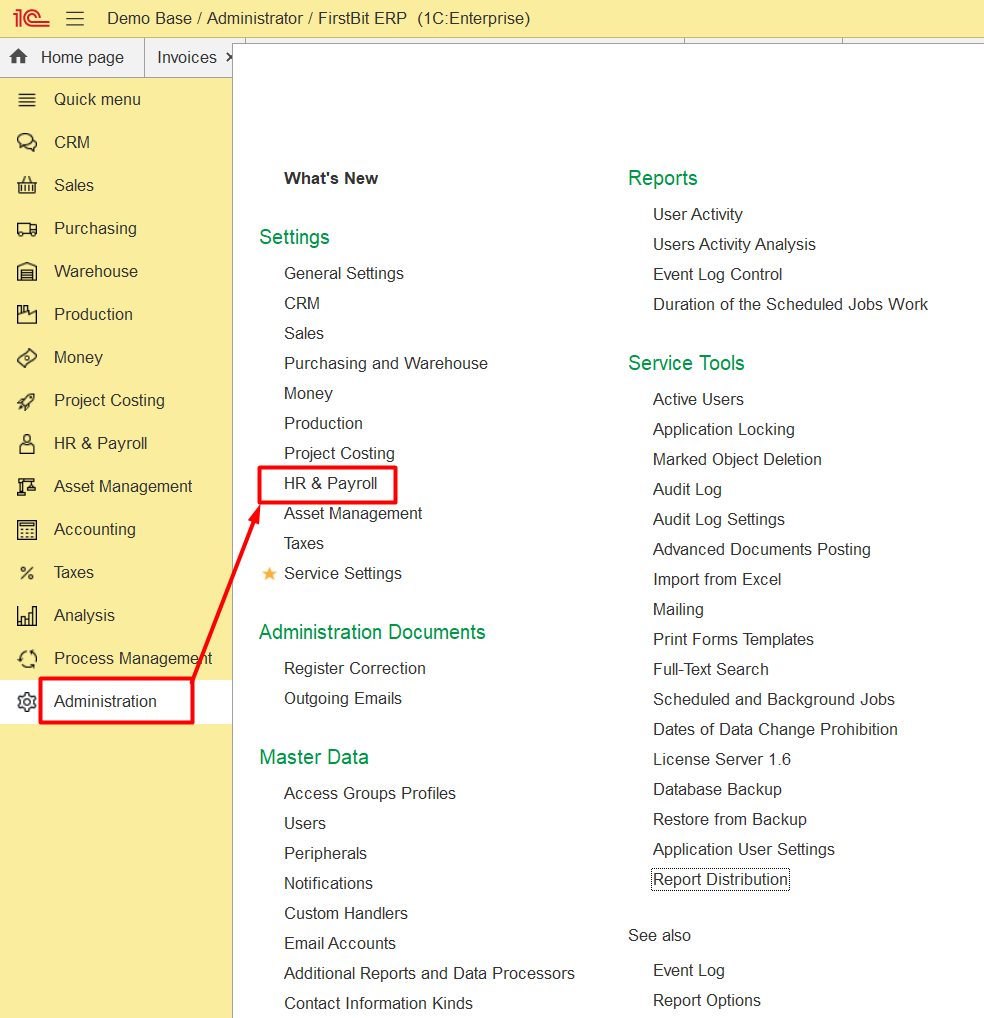Open the User Activity report
984x1018 pixels.
tap(698, 214)
